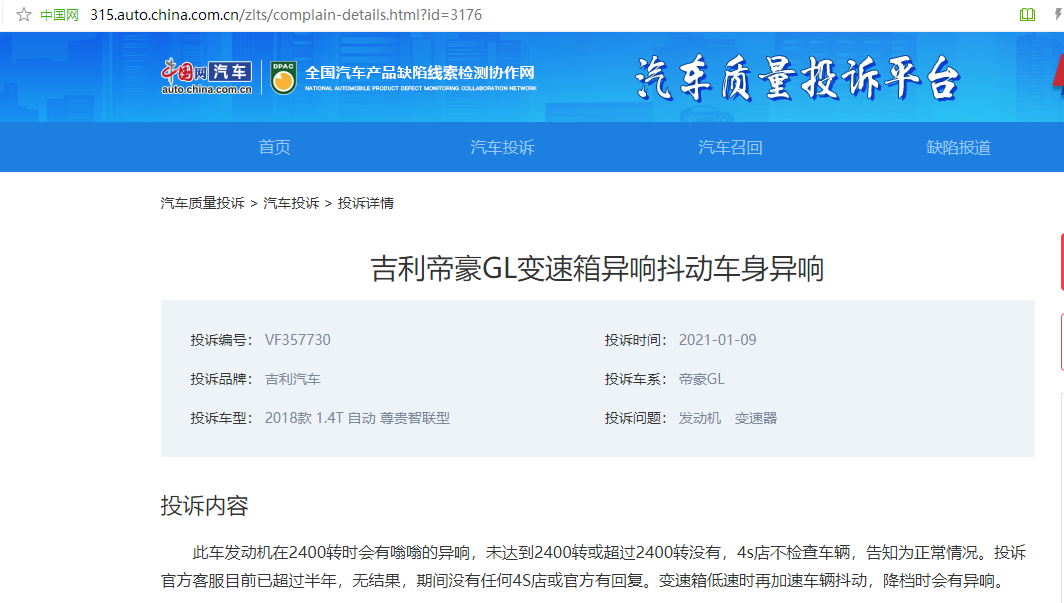
Task: Click the 全国汽车产品缺陷线索检测协作网 text
Action: (419, 73)
